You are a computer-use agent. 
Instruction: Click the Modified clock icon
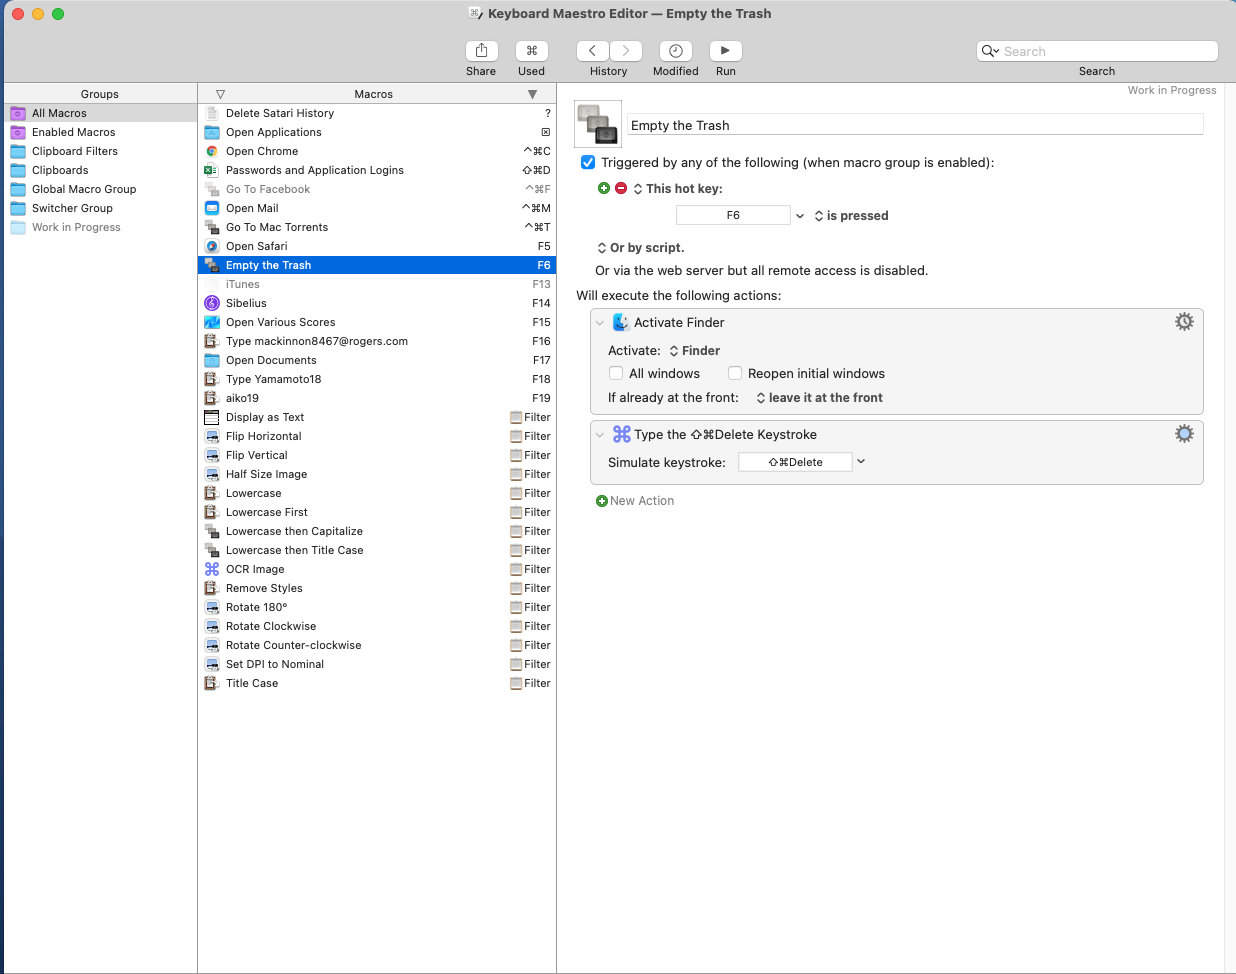click(675, 51)
